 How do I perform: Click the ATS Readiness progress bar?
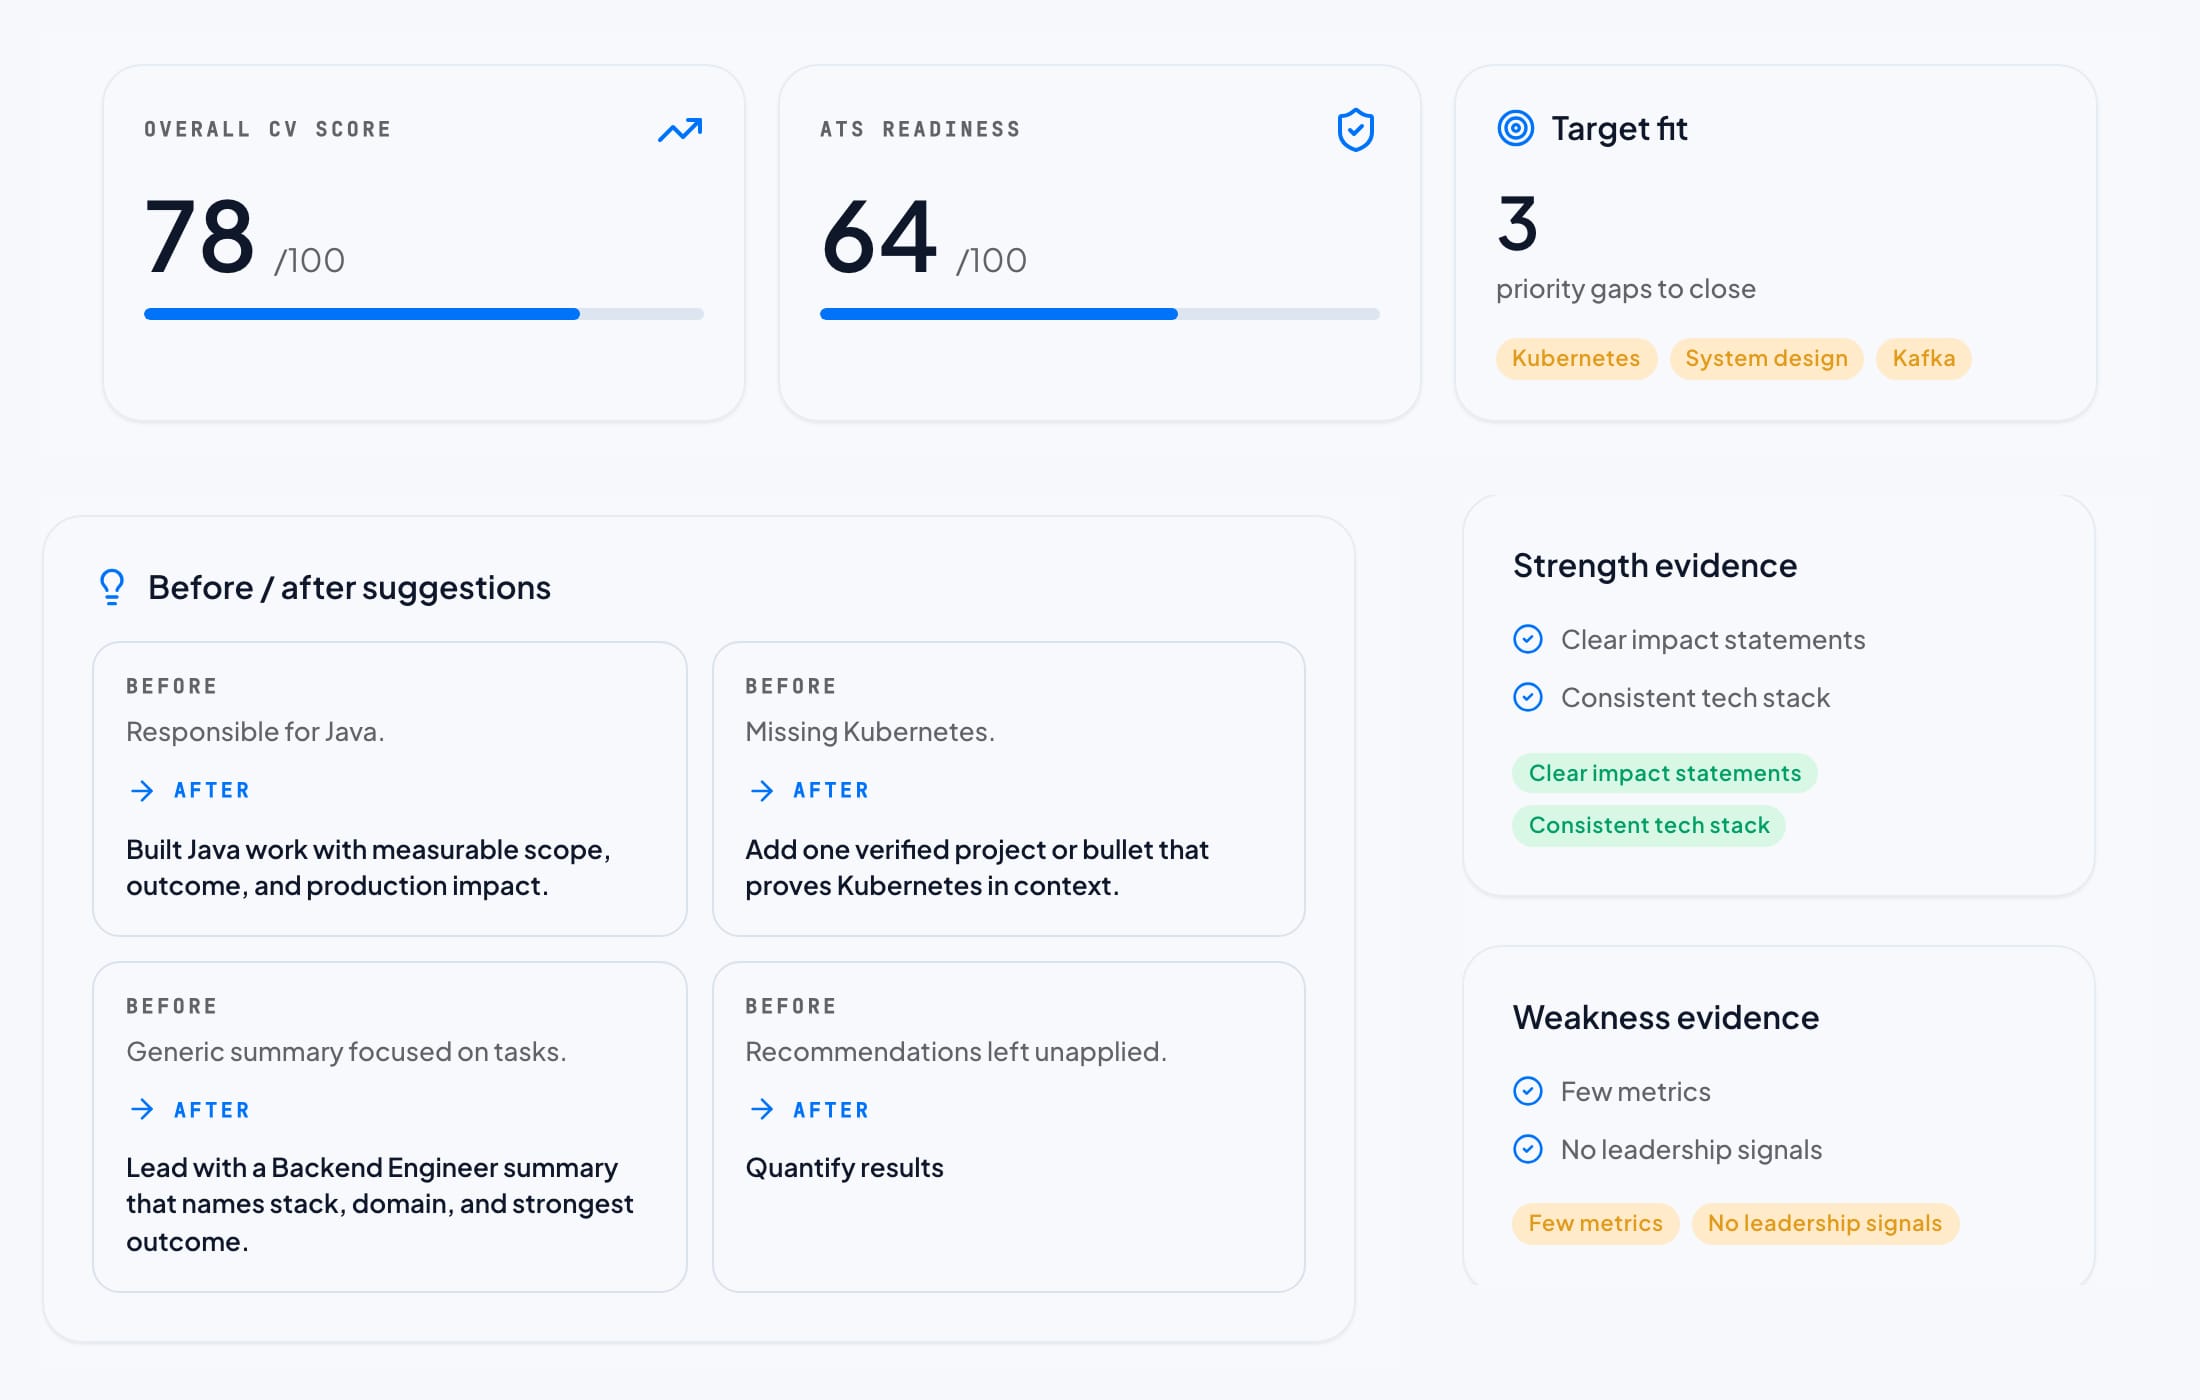coord(1100,314)
